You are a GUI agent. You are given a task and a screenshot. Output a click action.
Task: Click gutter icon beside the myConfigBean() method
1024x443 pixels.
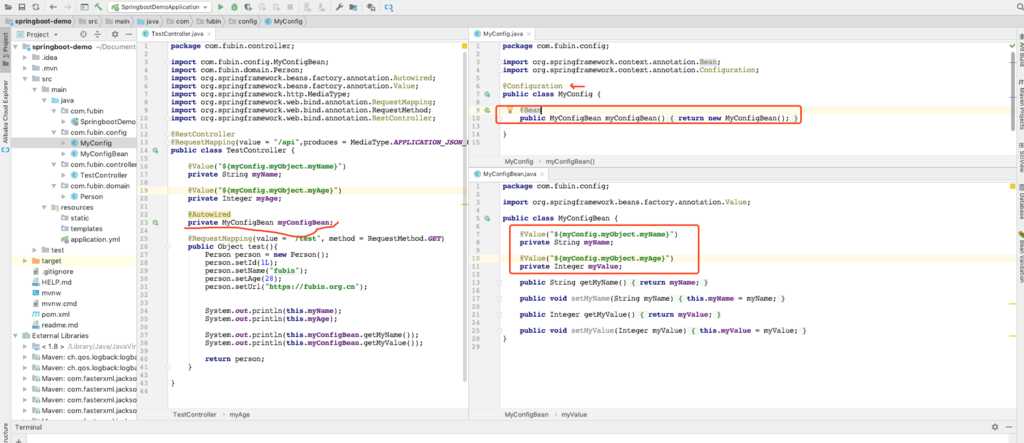(x=487, y=111)
